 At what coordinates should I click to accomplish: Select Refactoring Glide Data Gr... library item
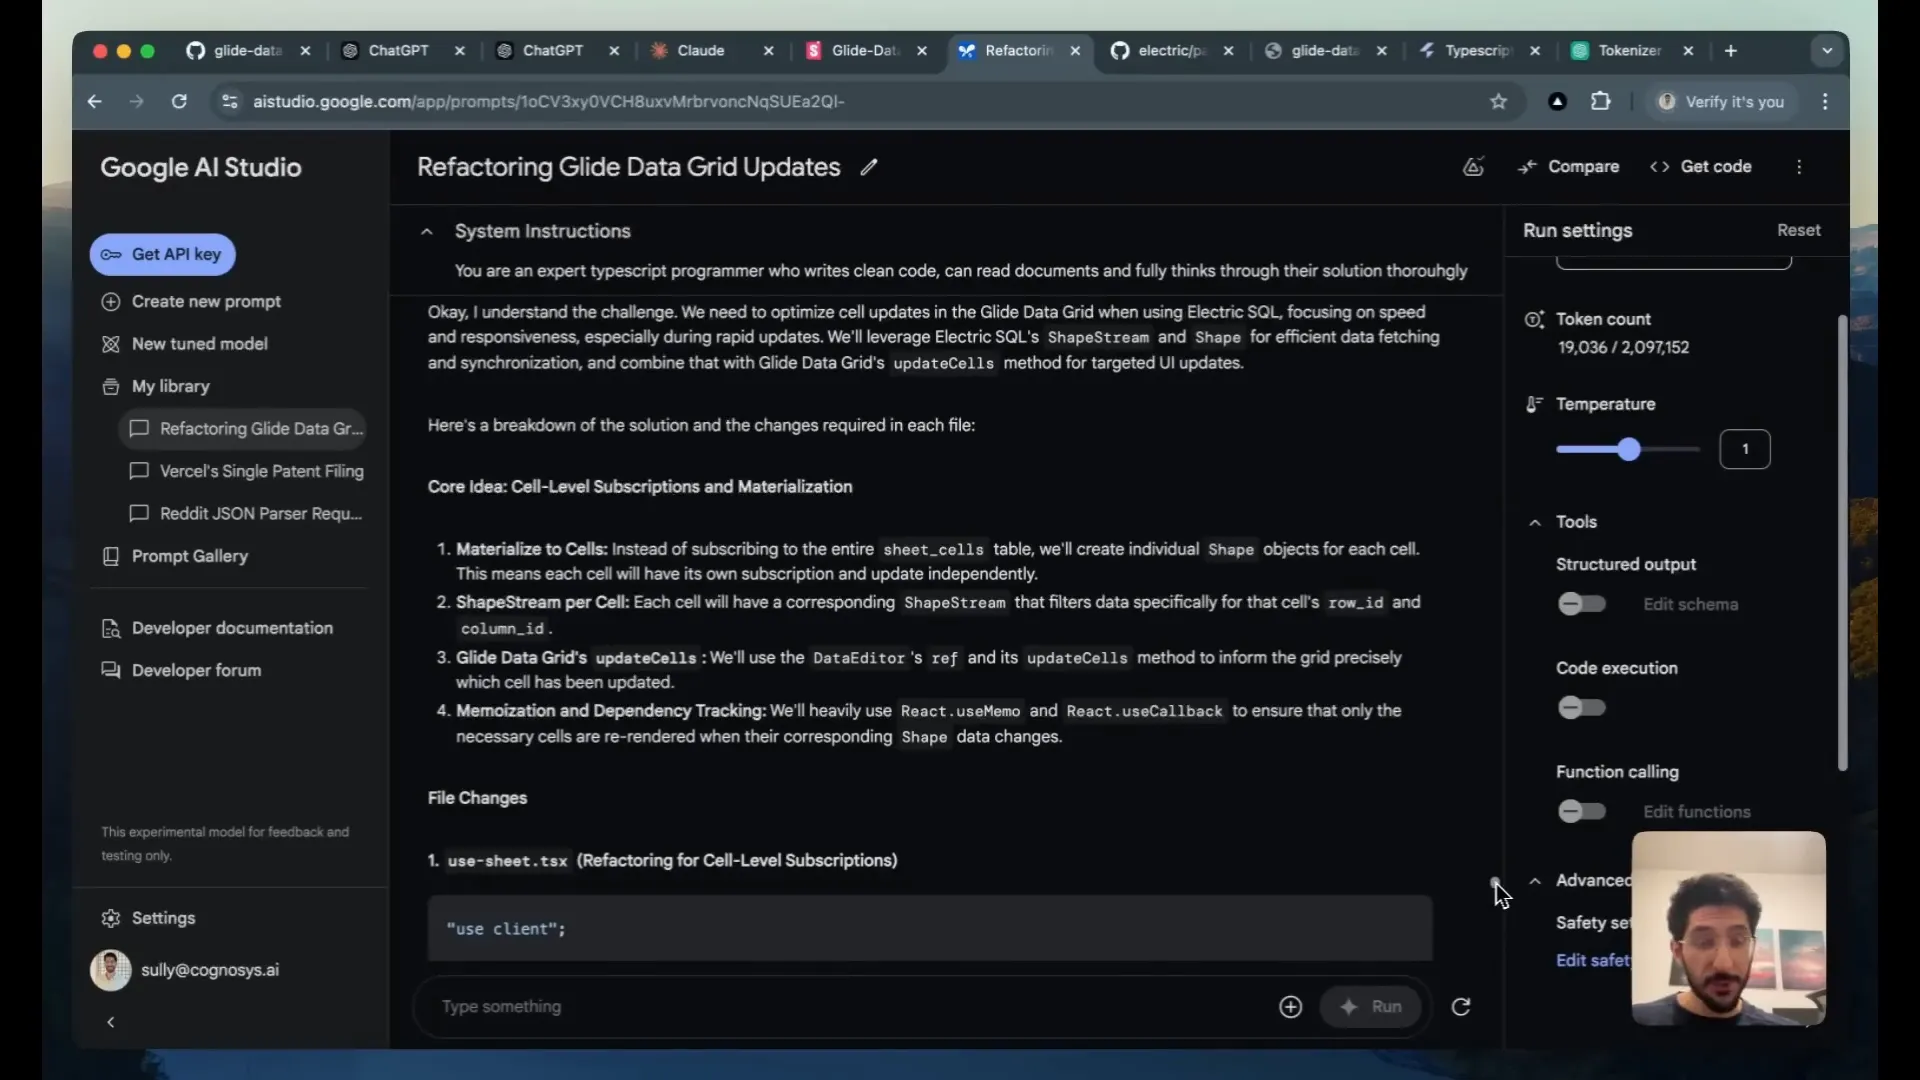243,429
